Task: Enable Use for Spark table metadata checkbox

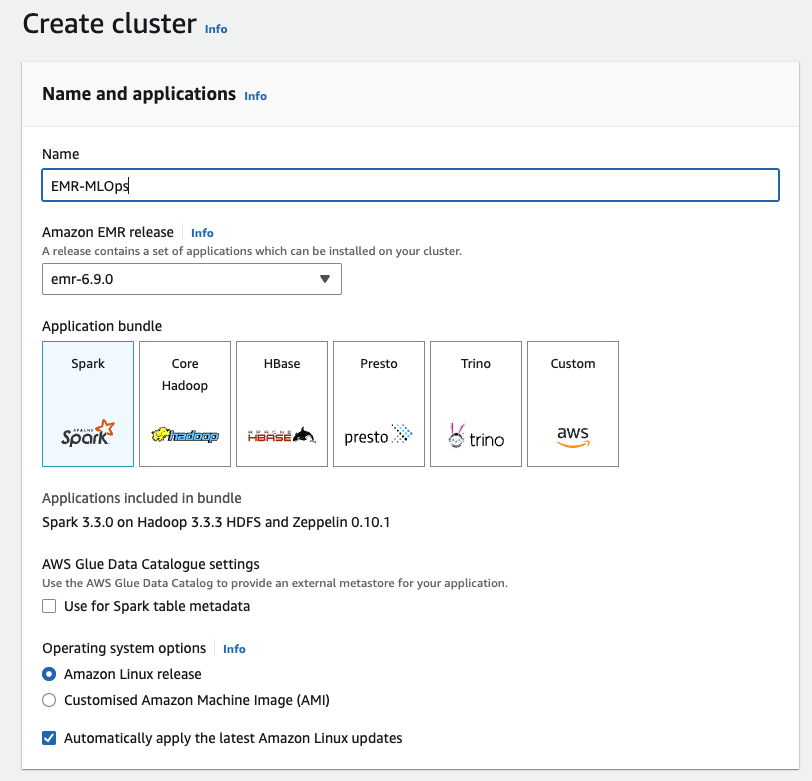Action: [49, 606]
